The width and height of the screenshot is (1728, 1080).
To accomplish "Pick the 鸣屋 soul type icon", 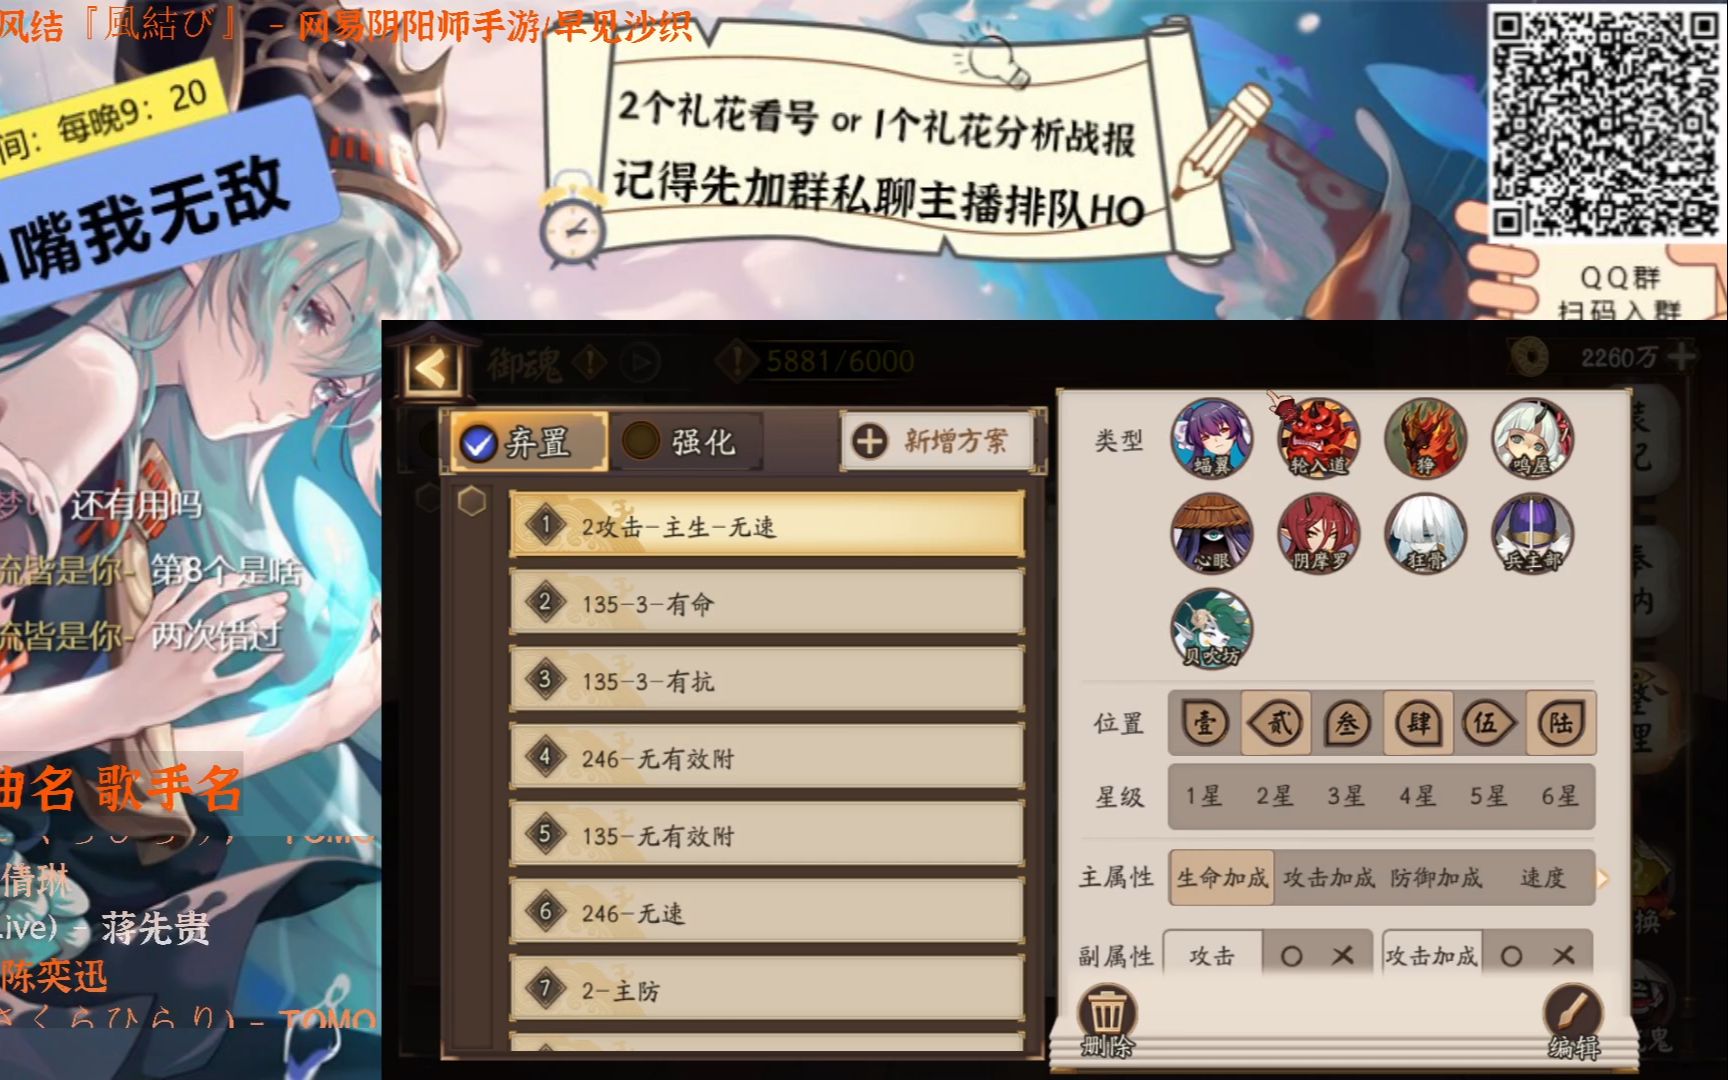I will click(x=1532, y=438).
